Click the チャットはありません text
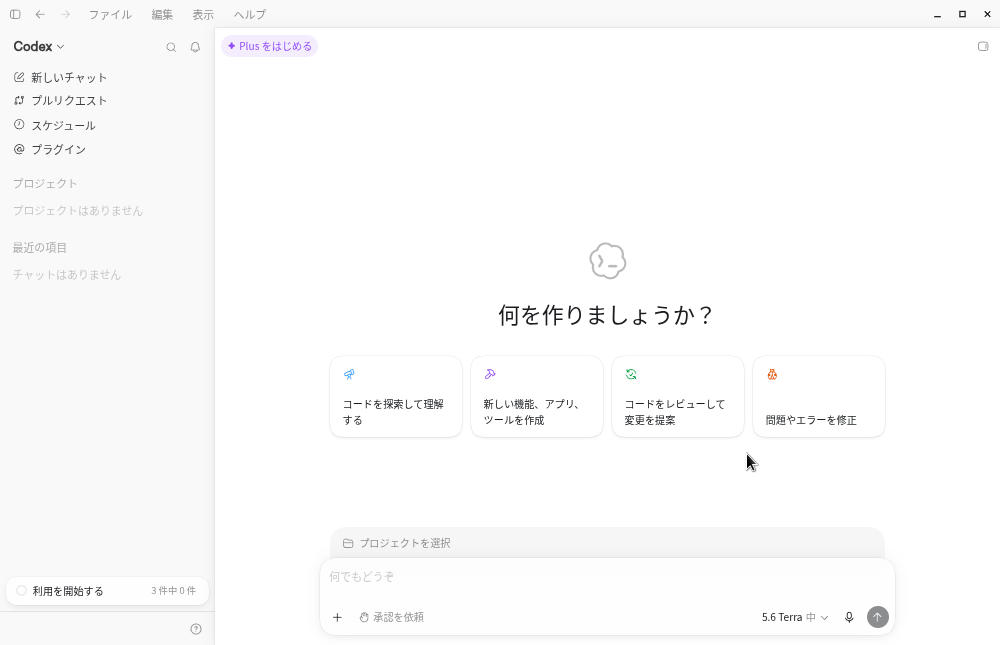This screenshot has width=1000, height=645. pos(67,274)
